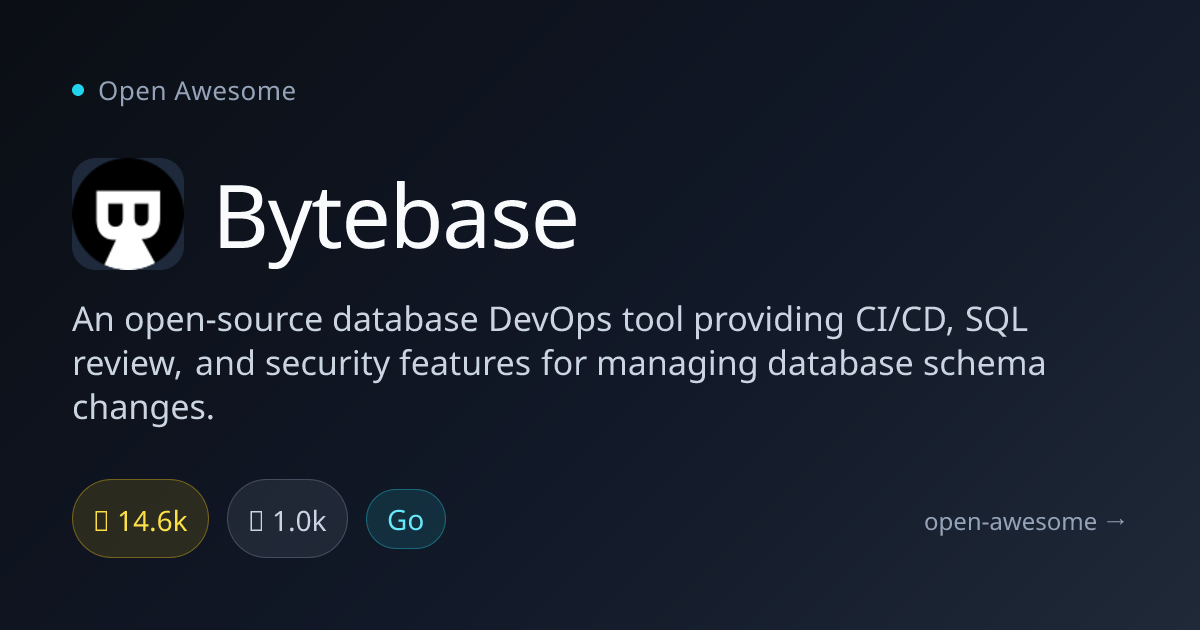Click the 14.6k stars badge

pyautogui.click(x=140, y=520)
